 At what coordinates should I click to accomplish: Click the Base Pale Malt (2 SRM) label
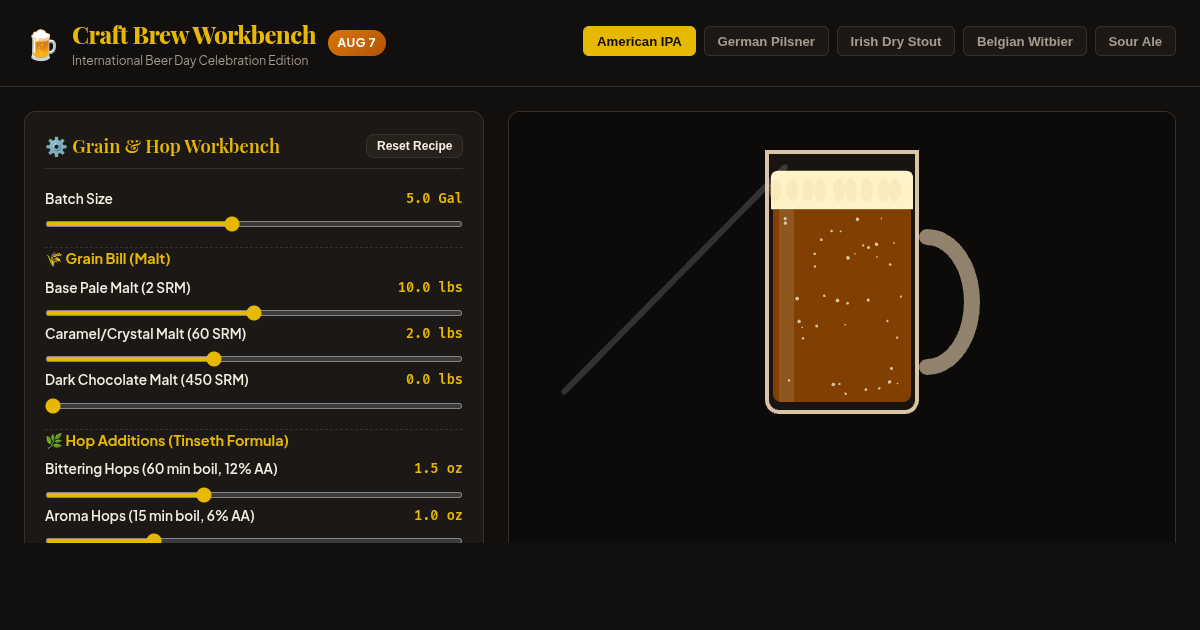click(118, 288)
